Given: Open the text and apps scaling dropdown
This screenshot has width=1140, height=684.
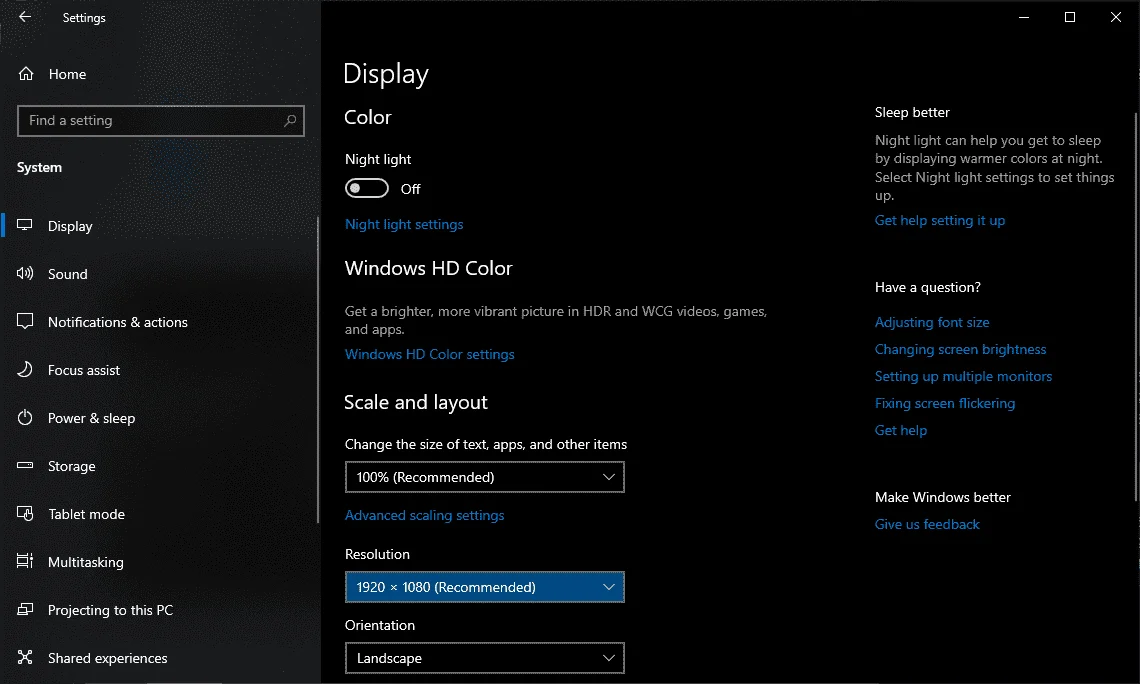Looking at the screenshot, I should [x=484, y=477].
